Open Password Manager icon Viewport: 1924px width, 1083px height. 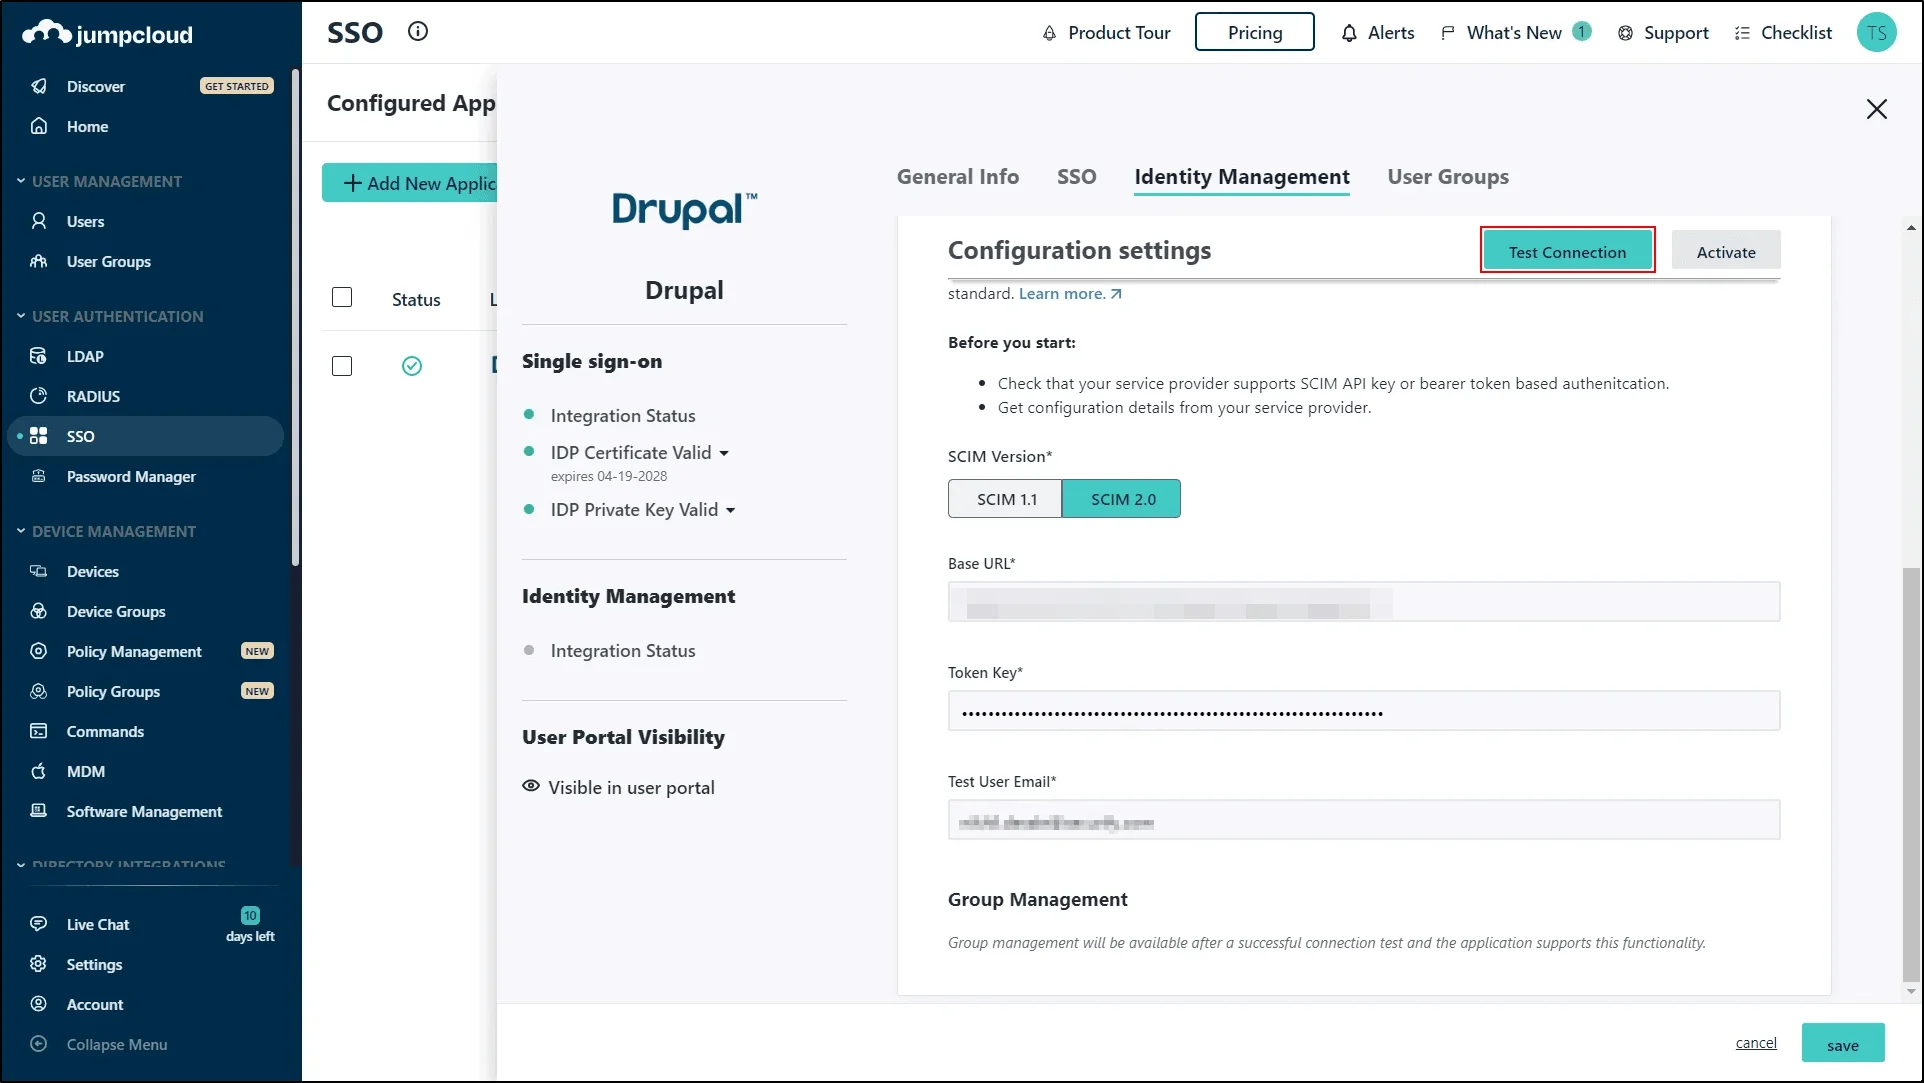coord(39,476)
